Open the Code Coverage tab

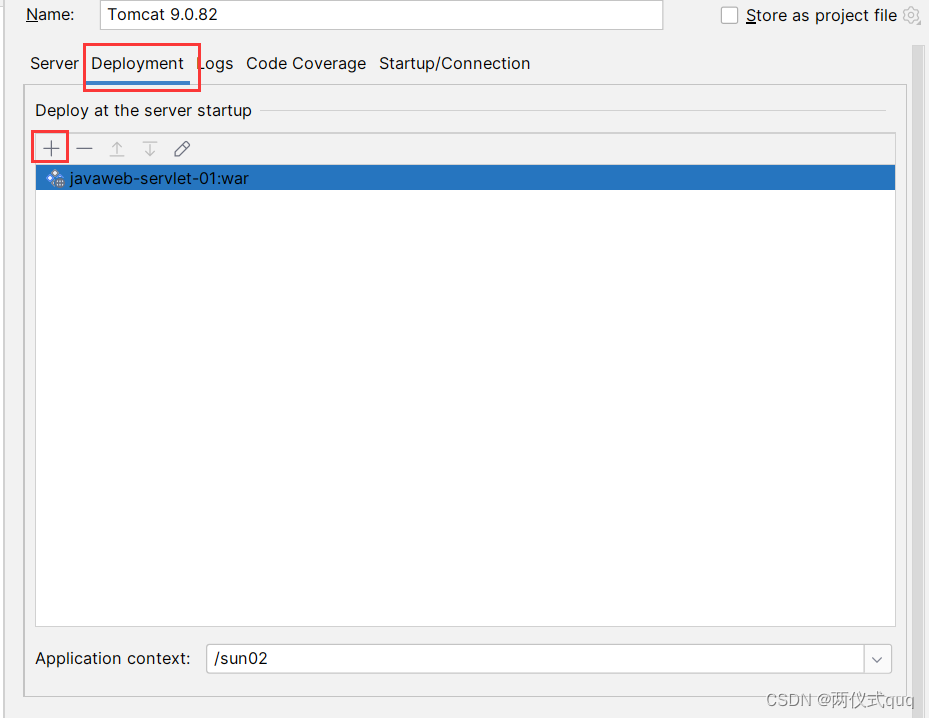(306, 63)
